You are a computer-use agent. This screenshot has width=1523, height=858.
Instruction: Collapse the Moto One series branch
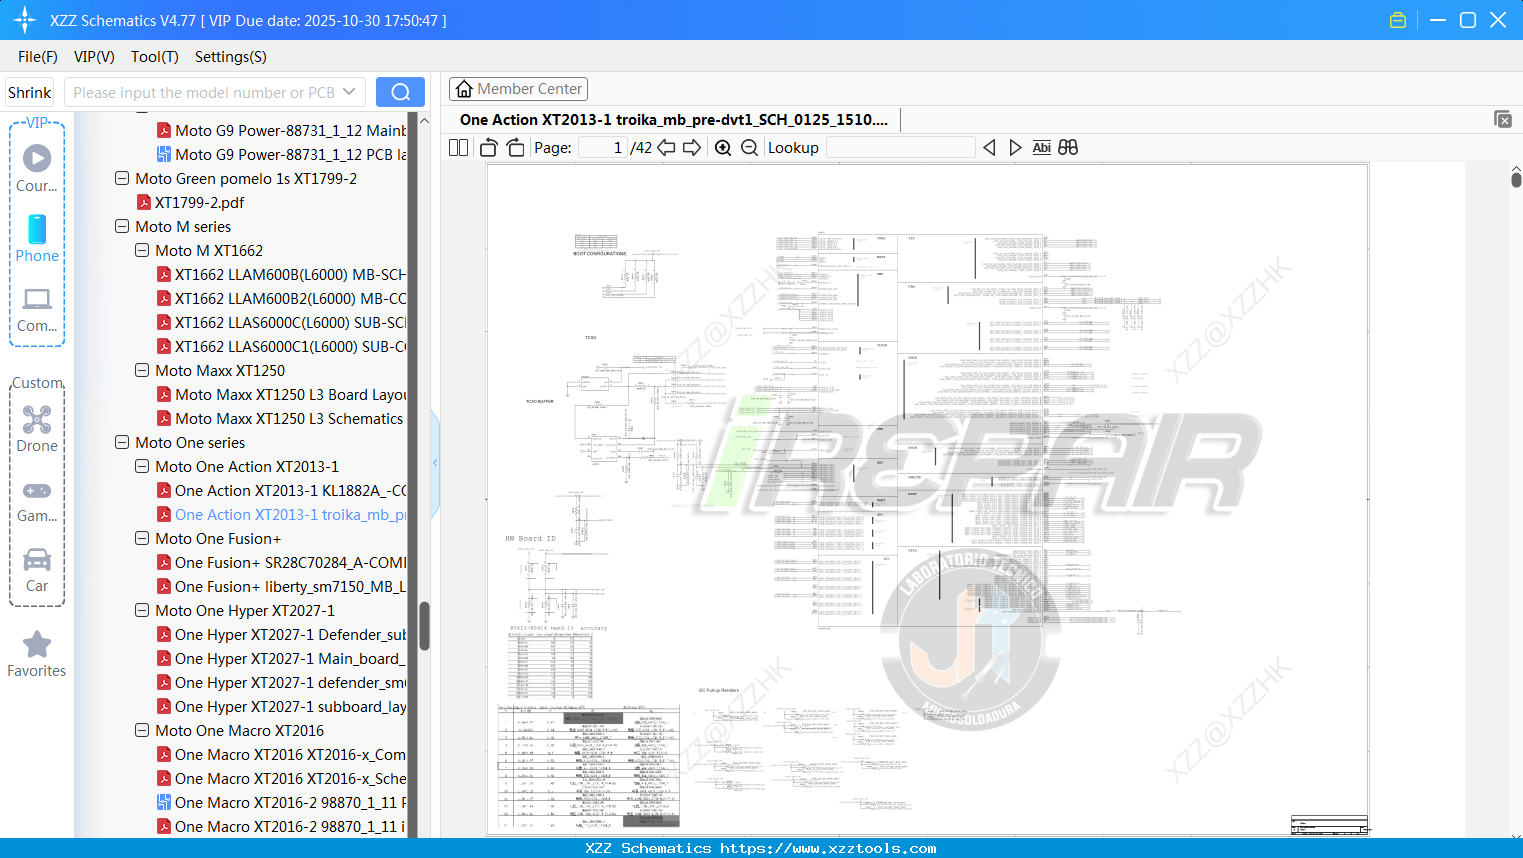[x=121, y=442]
